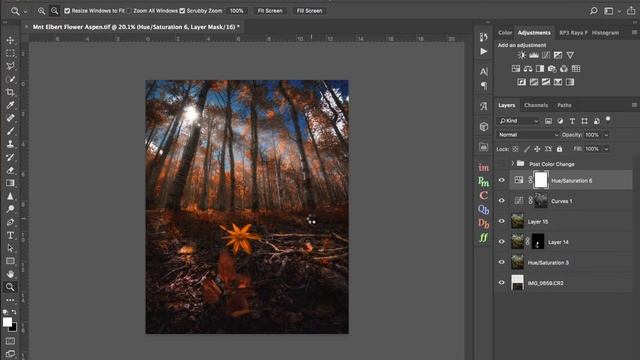Hide the IMG_0659.CR2 layer
This screenshot has height=360, width=640.
click(x=502, y=282)
